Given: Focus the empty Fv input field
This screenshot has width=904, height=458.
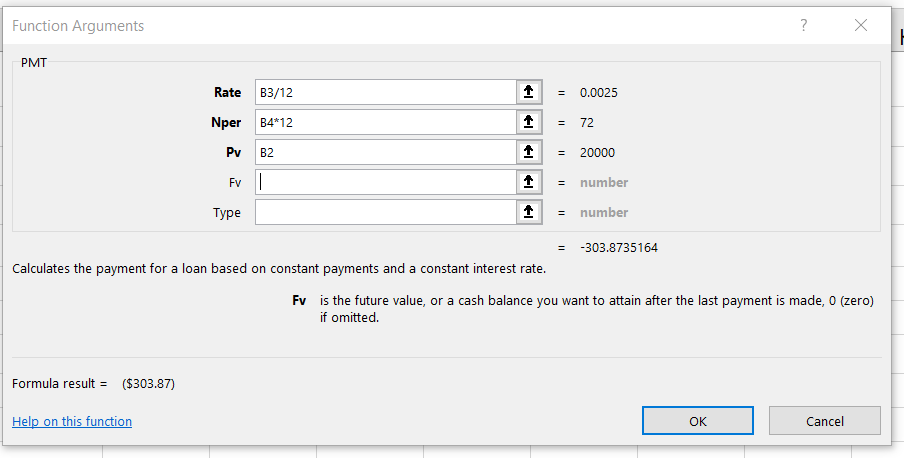Looking at the screenshot, I should point(386,182).
